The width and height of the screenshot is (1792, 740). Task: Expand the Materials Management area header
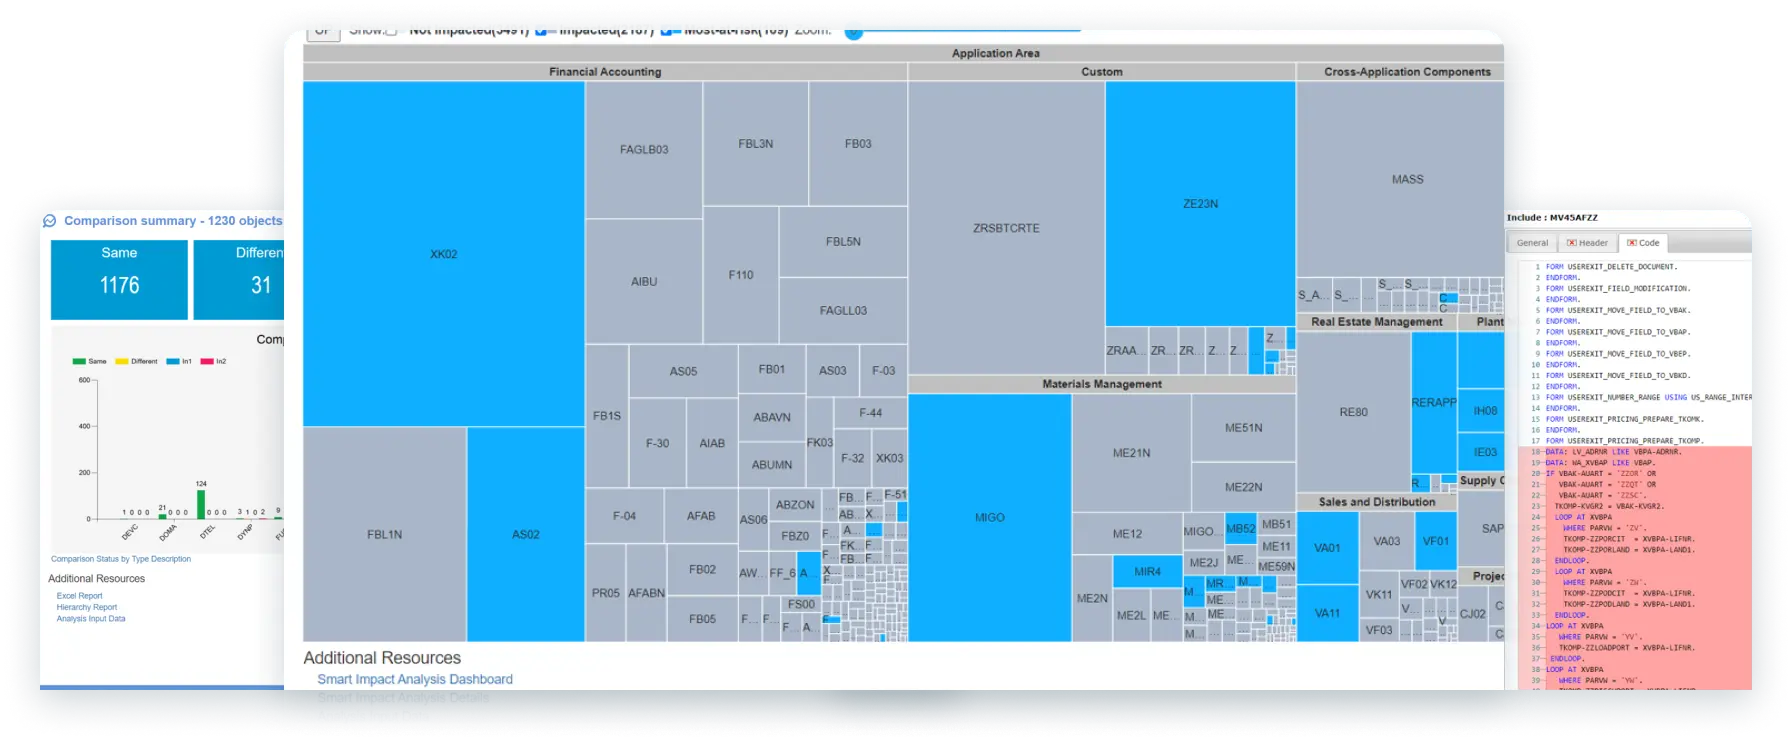(1101, 384)
